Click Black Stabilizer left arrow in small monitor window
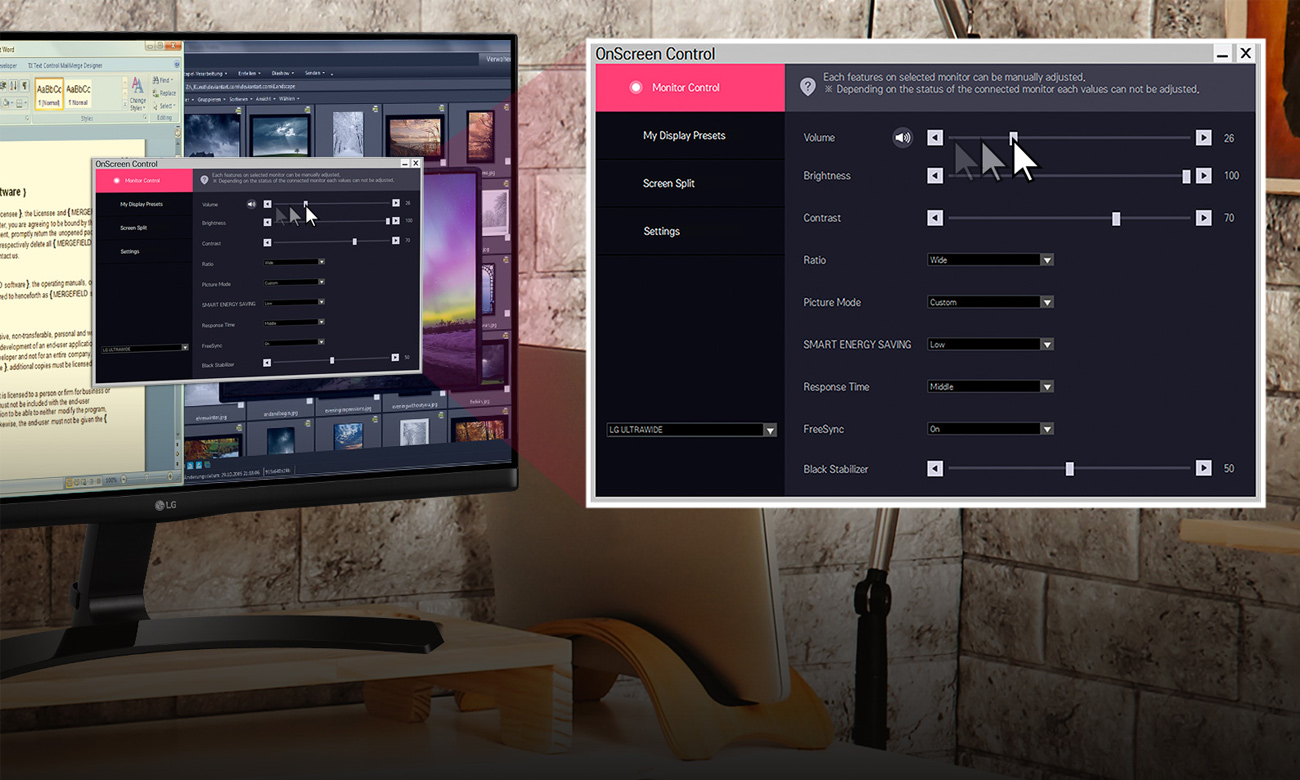 click(x=267, y=363)
